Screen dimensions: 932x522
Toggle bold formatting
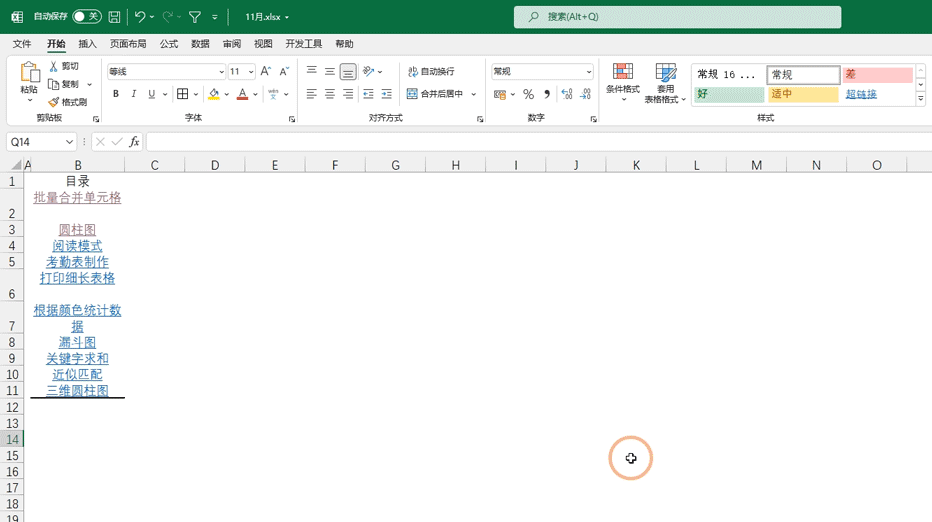pyautogui.click(x=116, y=94)
